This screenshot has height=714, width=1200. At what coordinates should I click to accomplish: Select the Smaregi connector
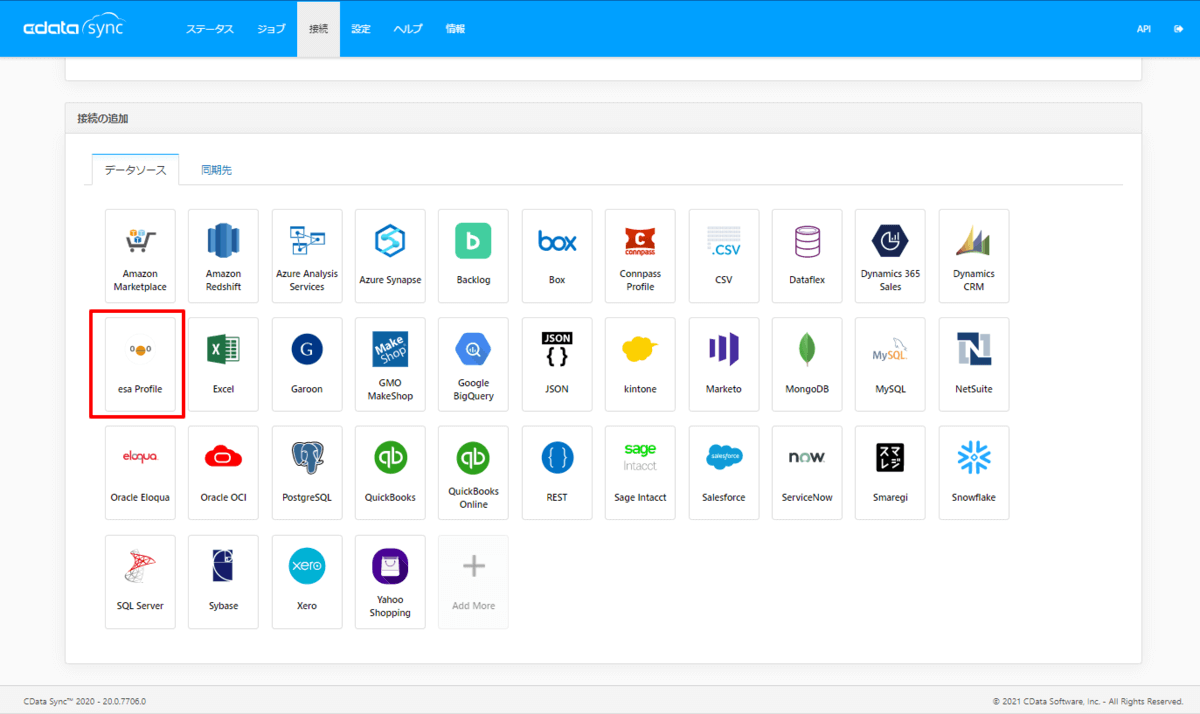890,473
